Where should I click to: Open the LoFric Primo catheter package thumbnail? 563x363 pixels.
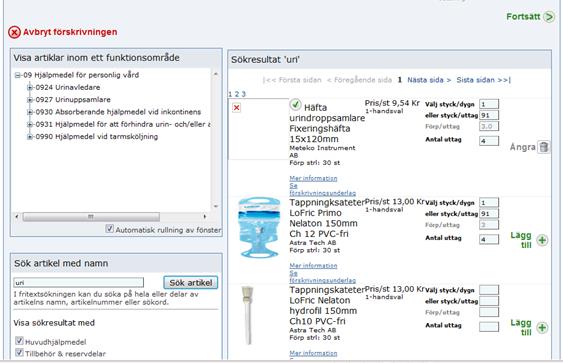(x=259, y=227)
